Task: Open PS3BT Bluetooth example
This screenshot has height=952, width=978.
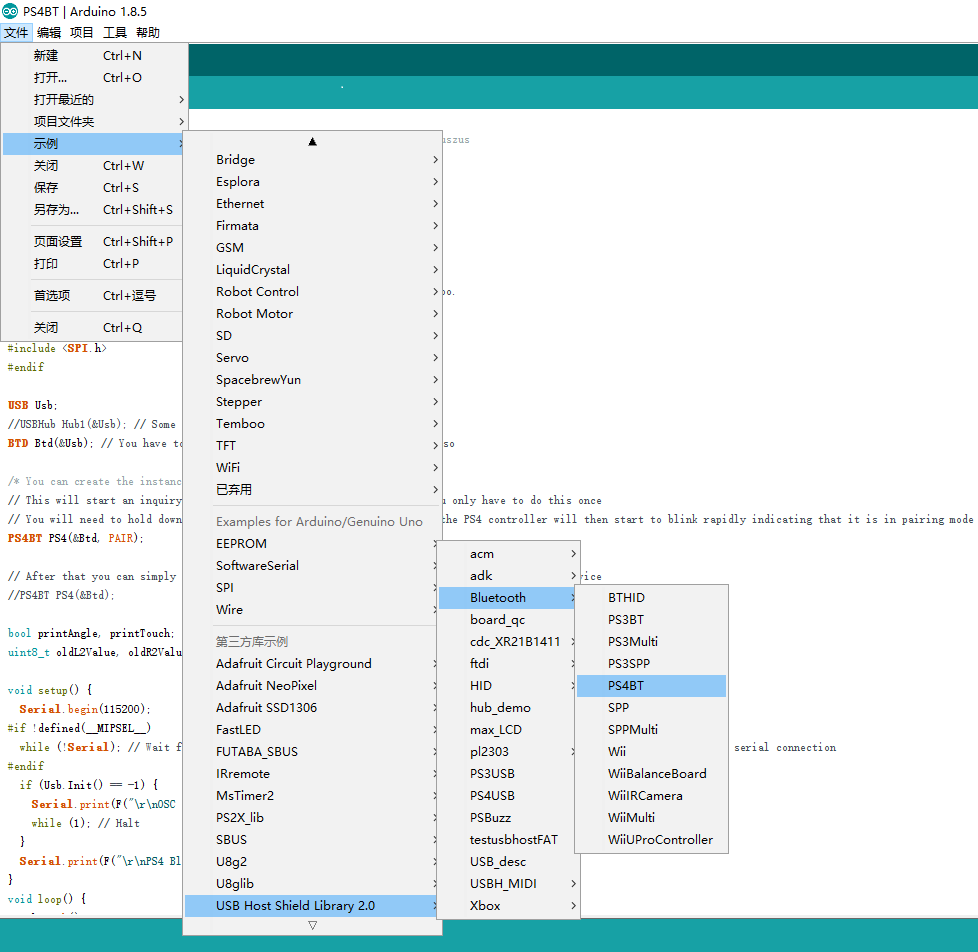Action: pyautogui.click(x=651, y=619)
